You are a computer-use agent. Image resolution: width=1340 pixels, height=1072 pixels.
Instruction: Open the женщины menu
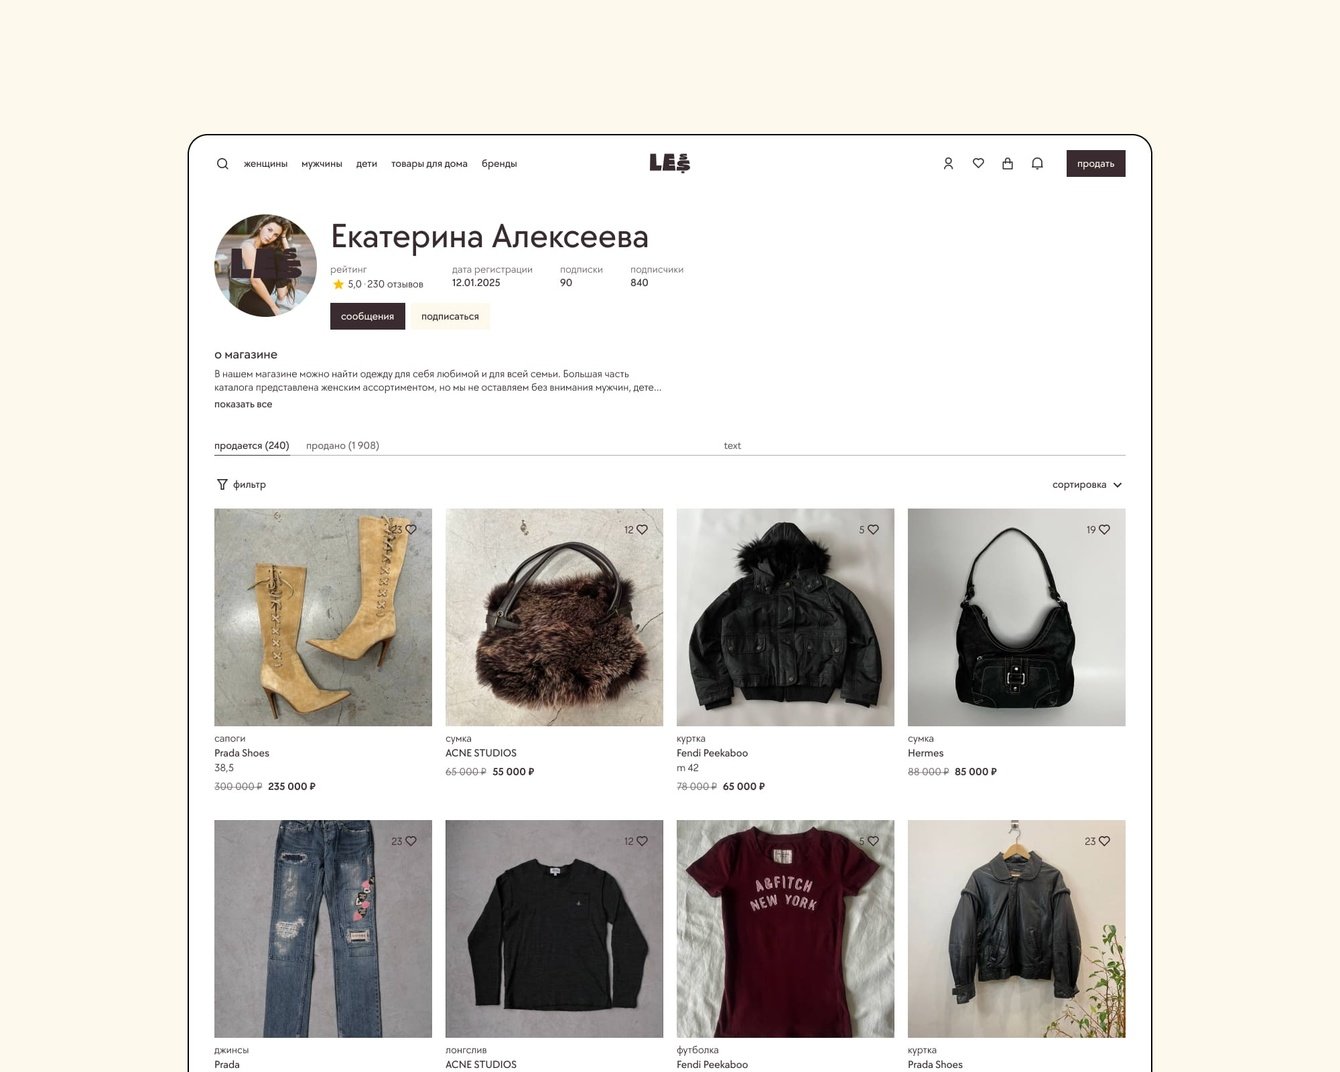(x=265, y=164)
